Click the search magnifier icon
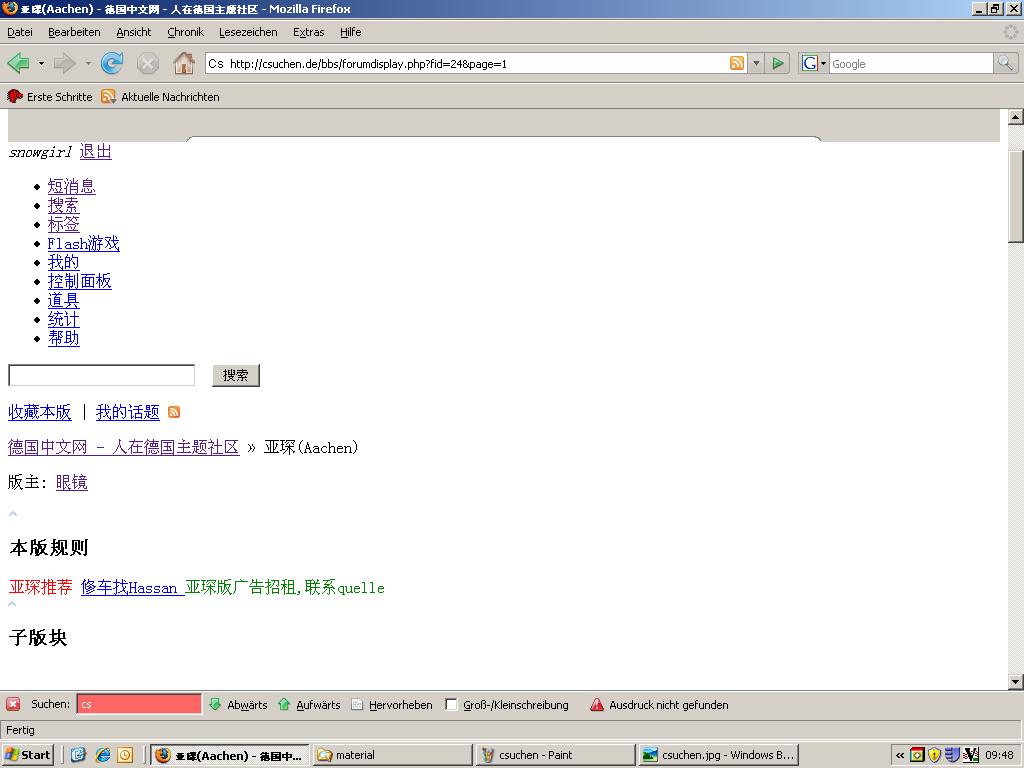Viewport: 1024px width, 768px height. click(x=1004, y=64)
